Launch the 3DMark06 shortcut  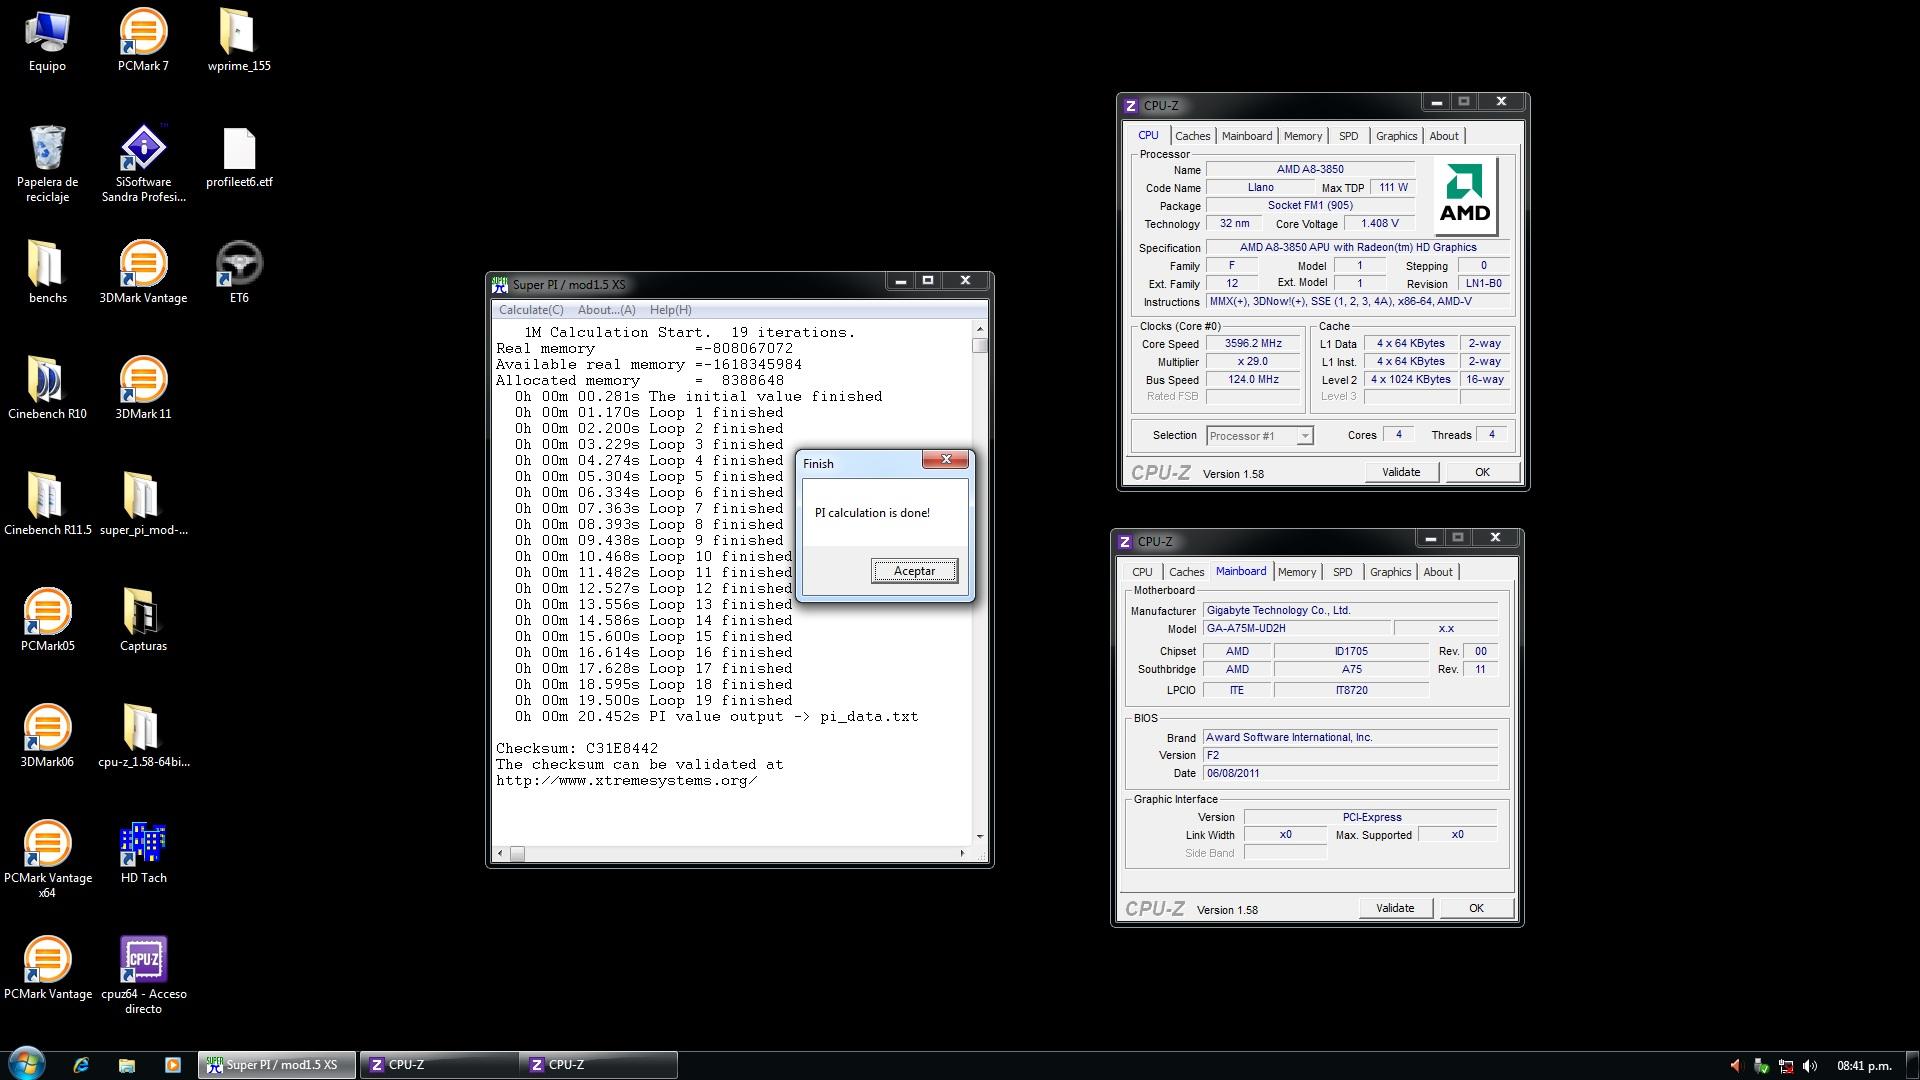coord(47,736)
